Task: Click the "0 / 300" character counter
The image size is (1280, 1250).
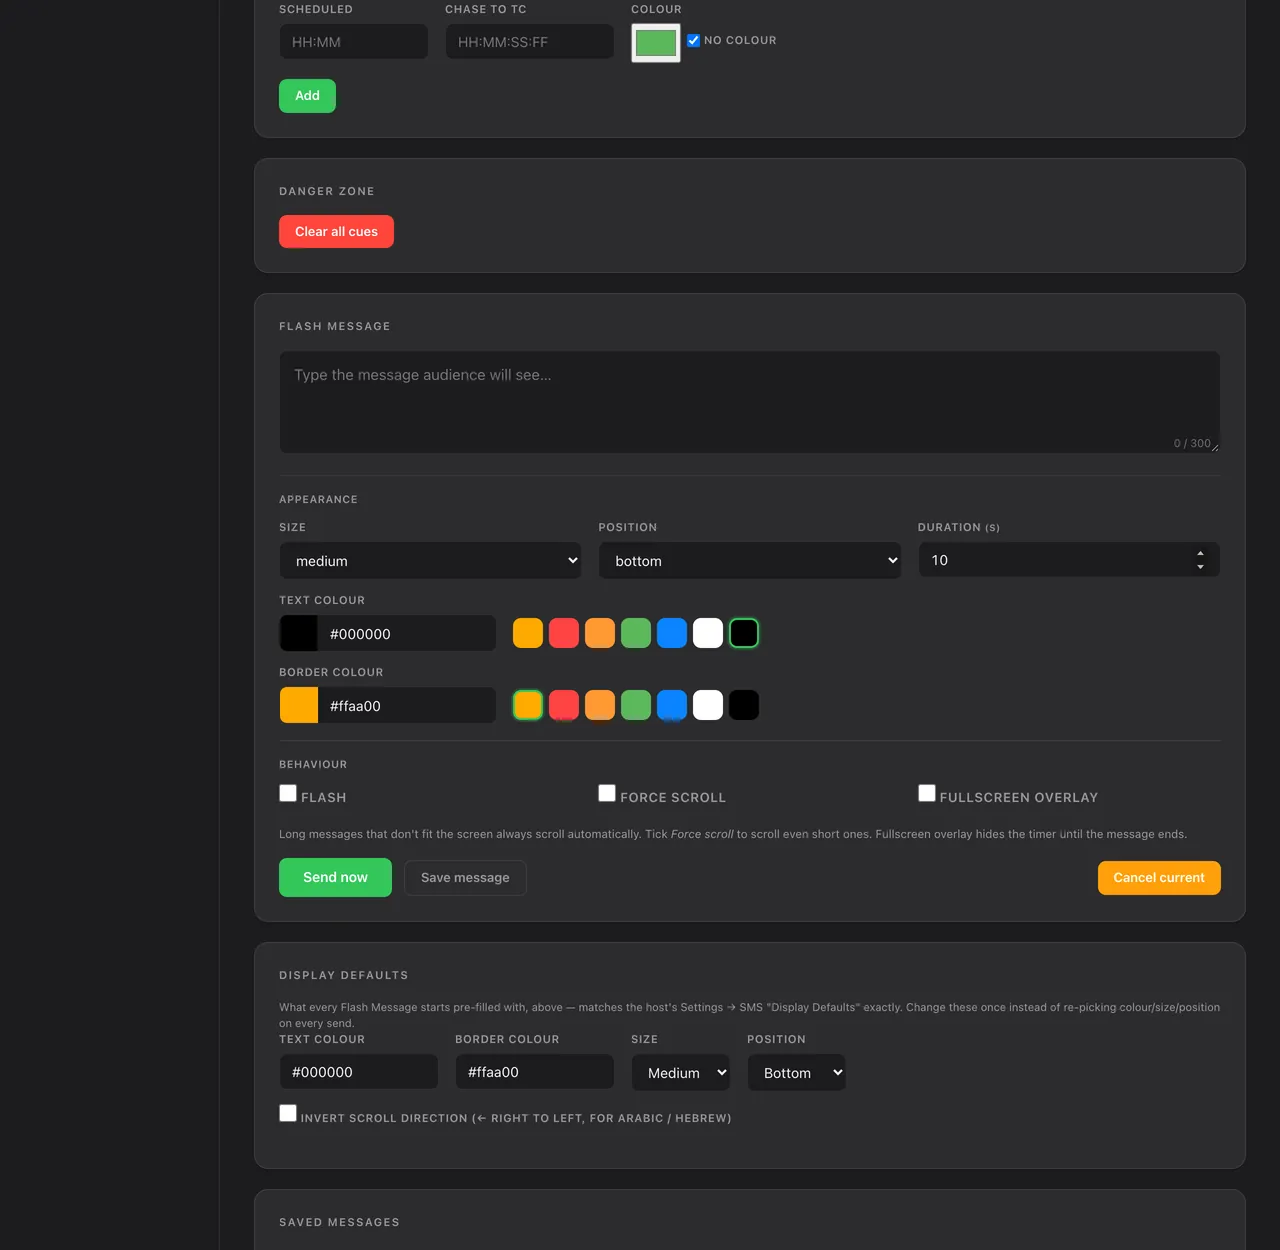Action: 1192,443
